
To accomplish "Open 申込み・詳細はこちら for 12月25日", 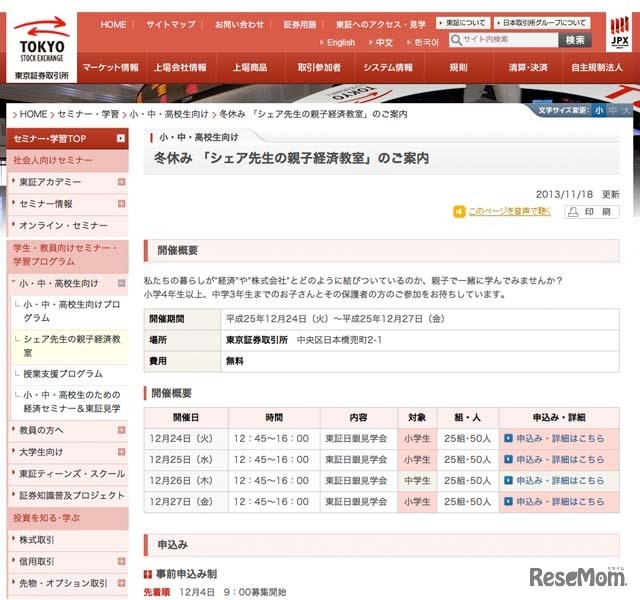I will point(560,459).
